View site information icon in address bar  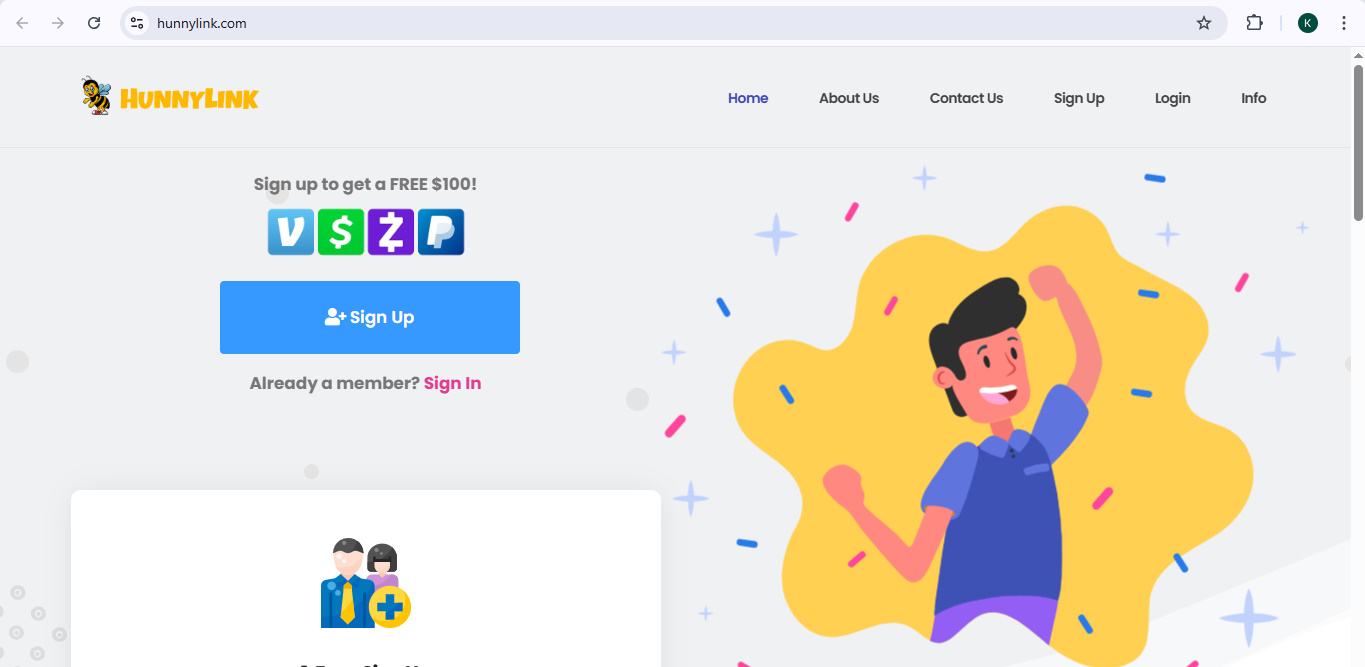coord(137,23)
